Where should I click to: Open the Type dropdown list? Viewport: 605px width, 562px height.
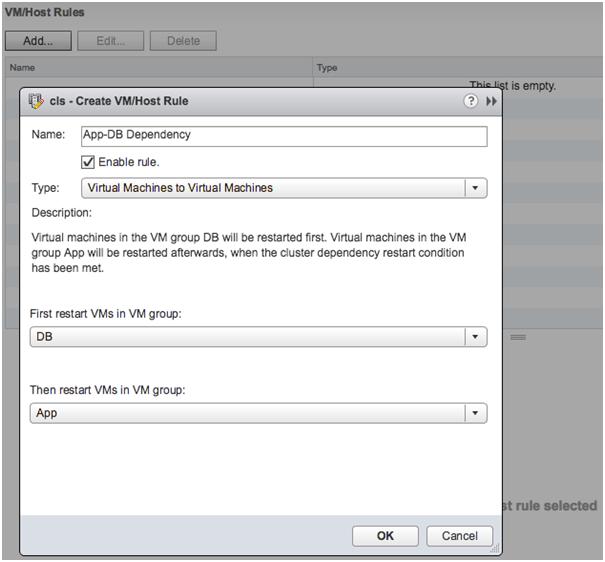point(284,188)
